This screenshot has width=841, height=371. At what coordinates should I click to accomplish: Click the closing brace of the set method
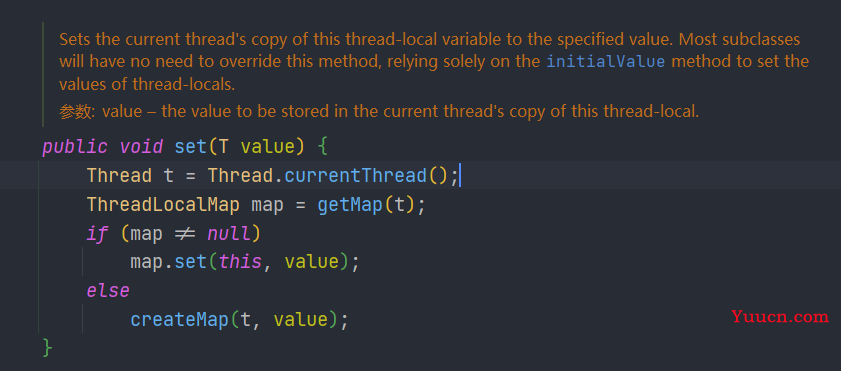47,348
